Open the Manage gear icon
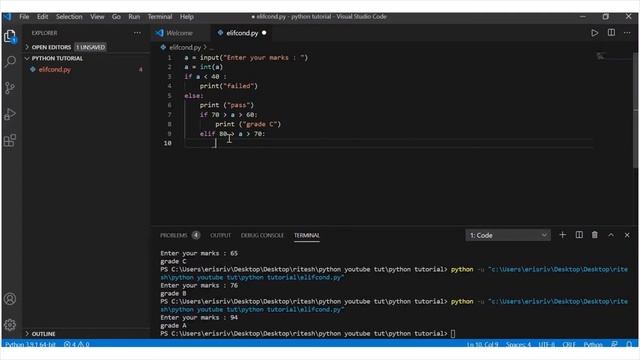Screen dimensions: 640x360 [x=10, y=325]
